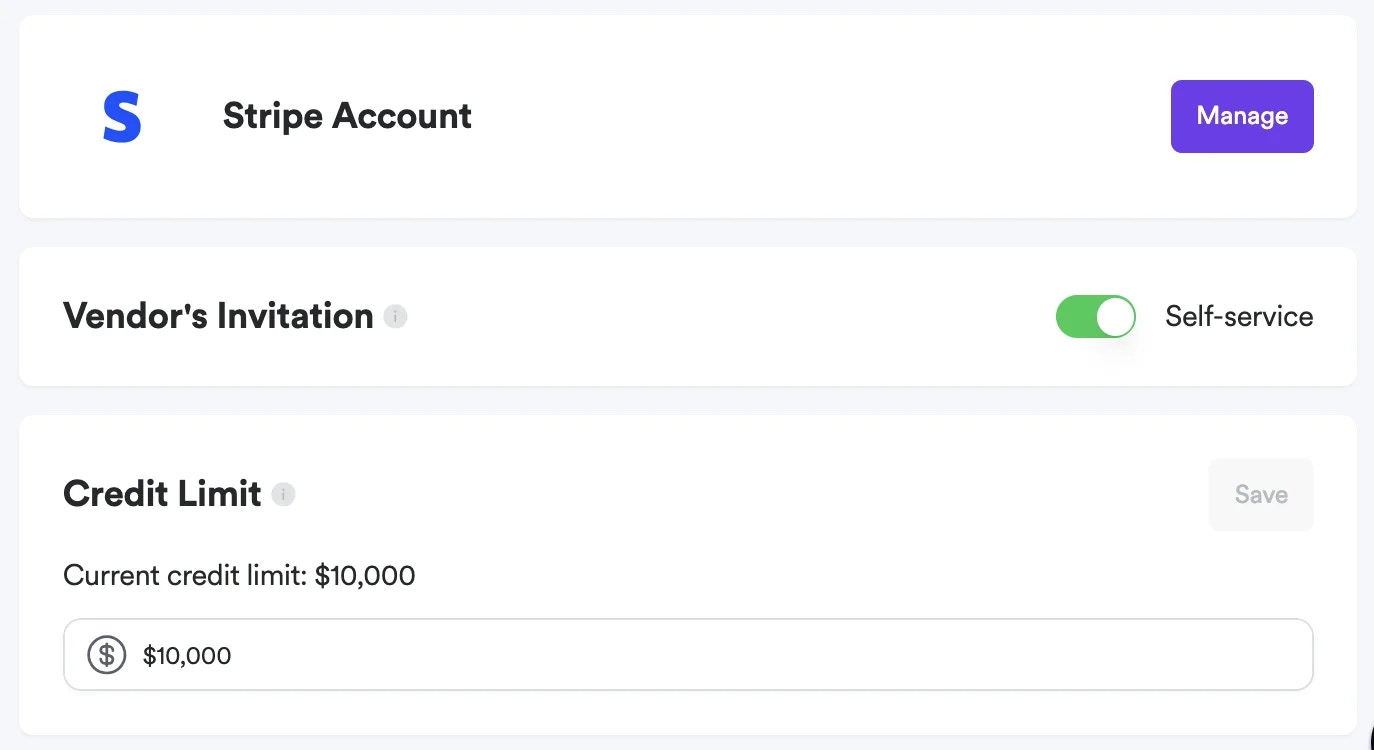Click the Credit Limit heading
The height and width of the screenshot is (750, 1374).
163,493
